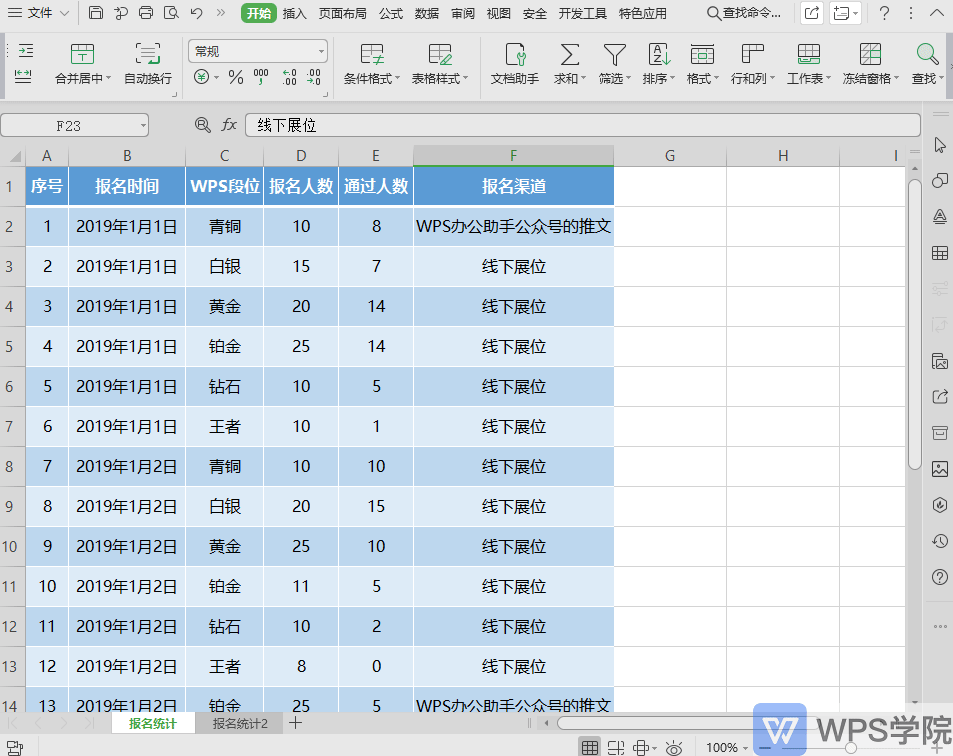This screenshot has width=953, height=756.
Task: Expand Merge and Center dropdown arrow
Action: pyautogui.click(x=109, y=78)
